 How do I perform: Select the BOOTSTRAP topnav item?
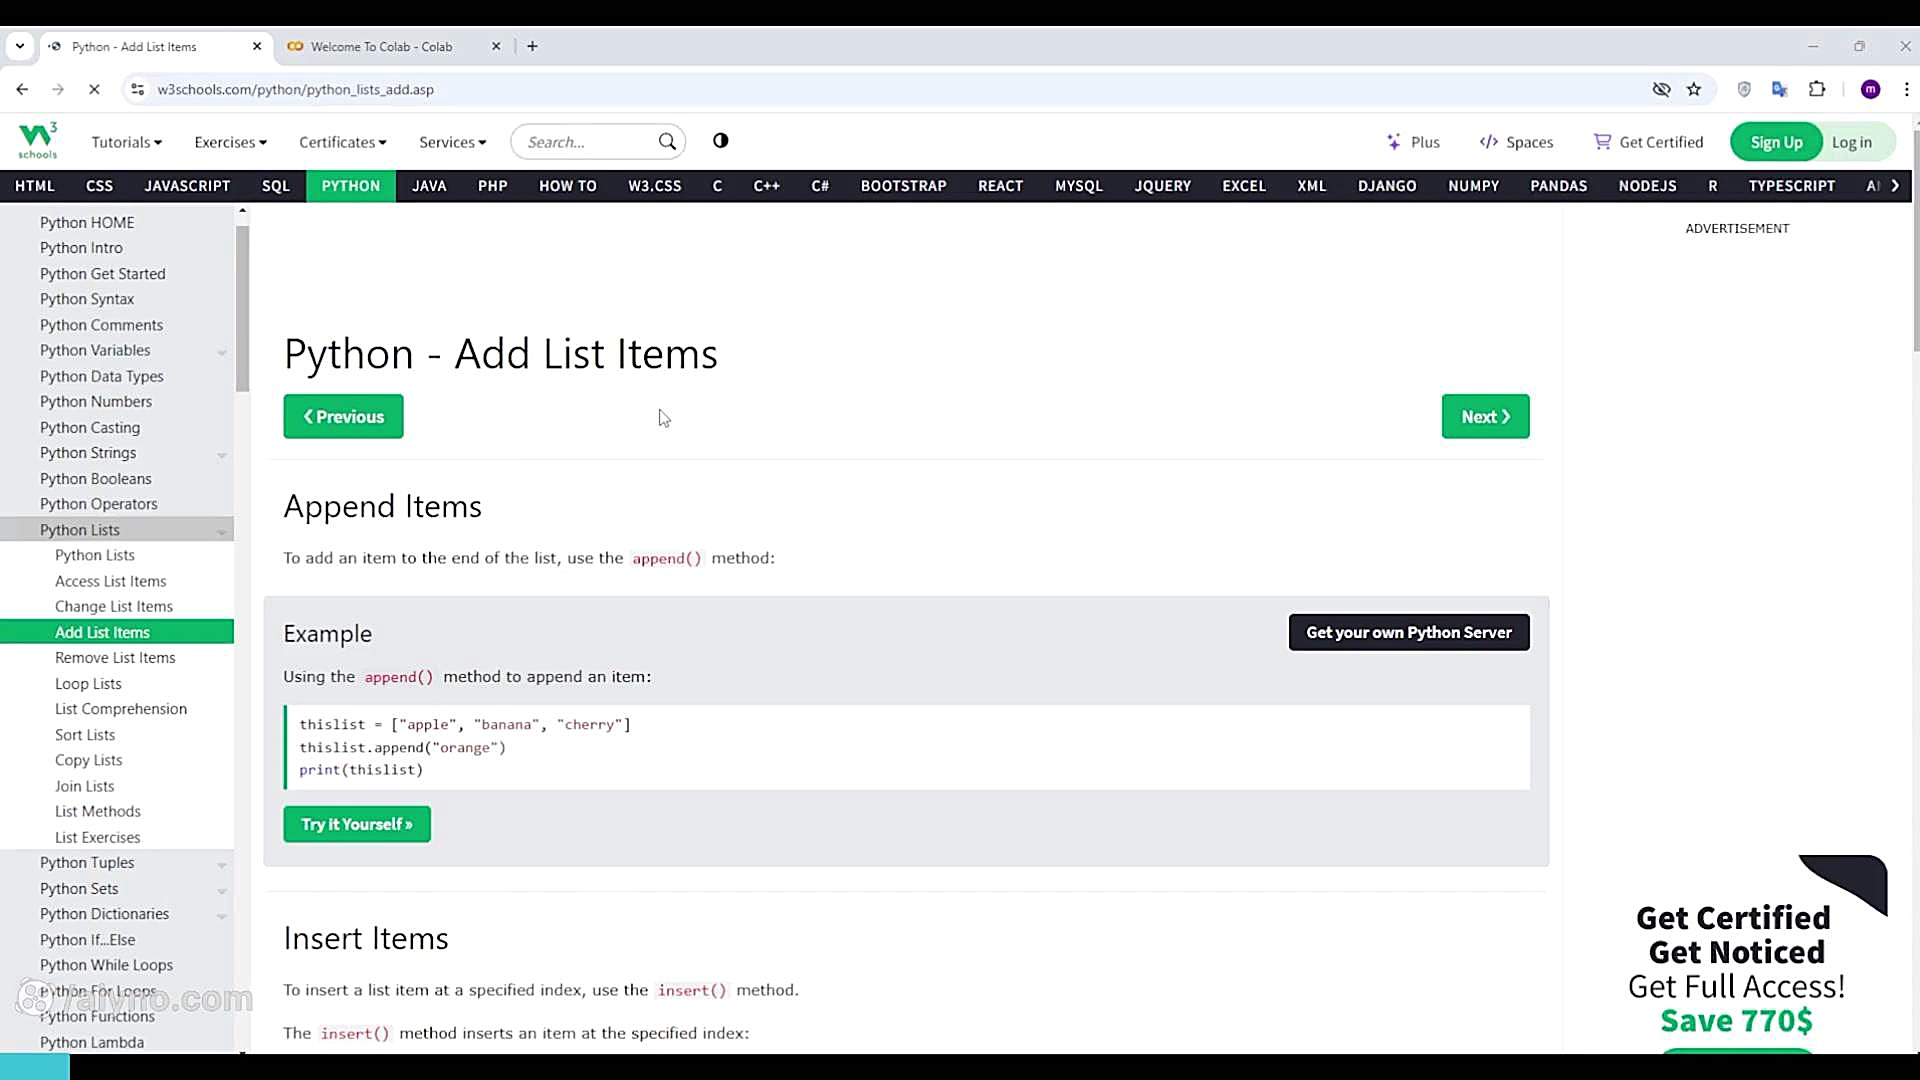click(x=904, y=186)
